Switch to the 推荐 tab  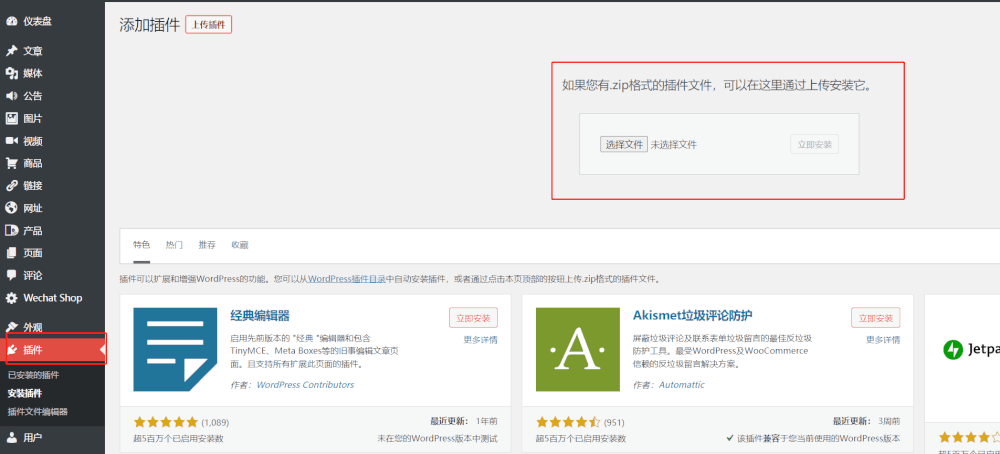[207, 245]
